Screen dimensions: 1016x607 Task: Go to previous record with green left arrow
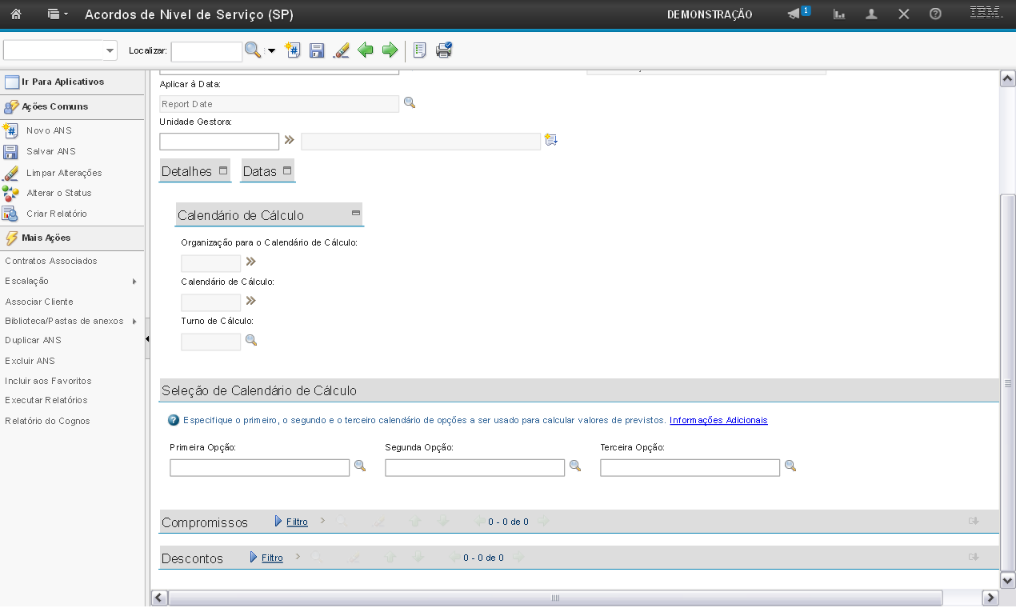click(x=366, y=50)
